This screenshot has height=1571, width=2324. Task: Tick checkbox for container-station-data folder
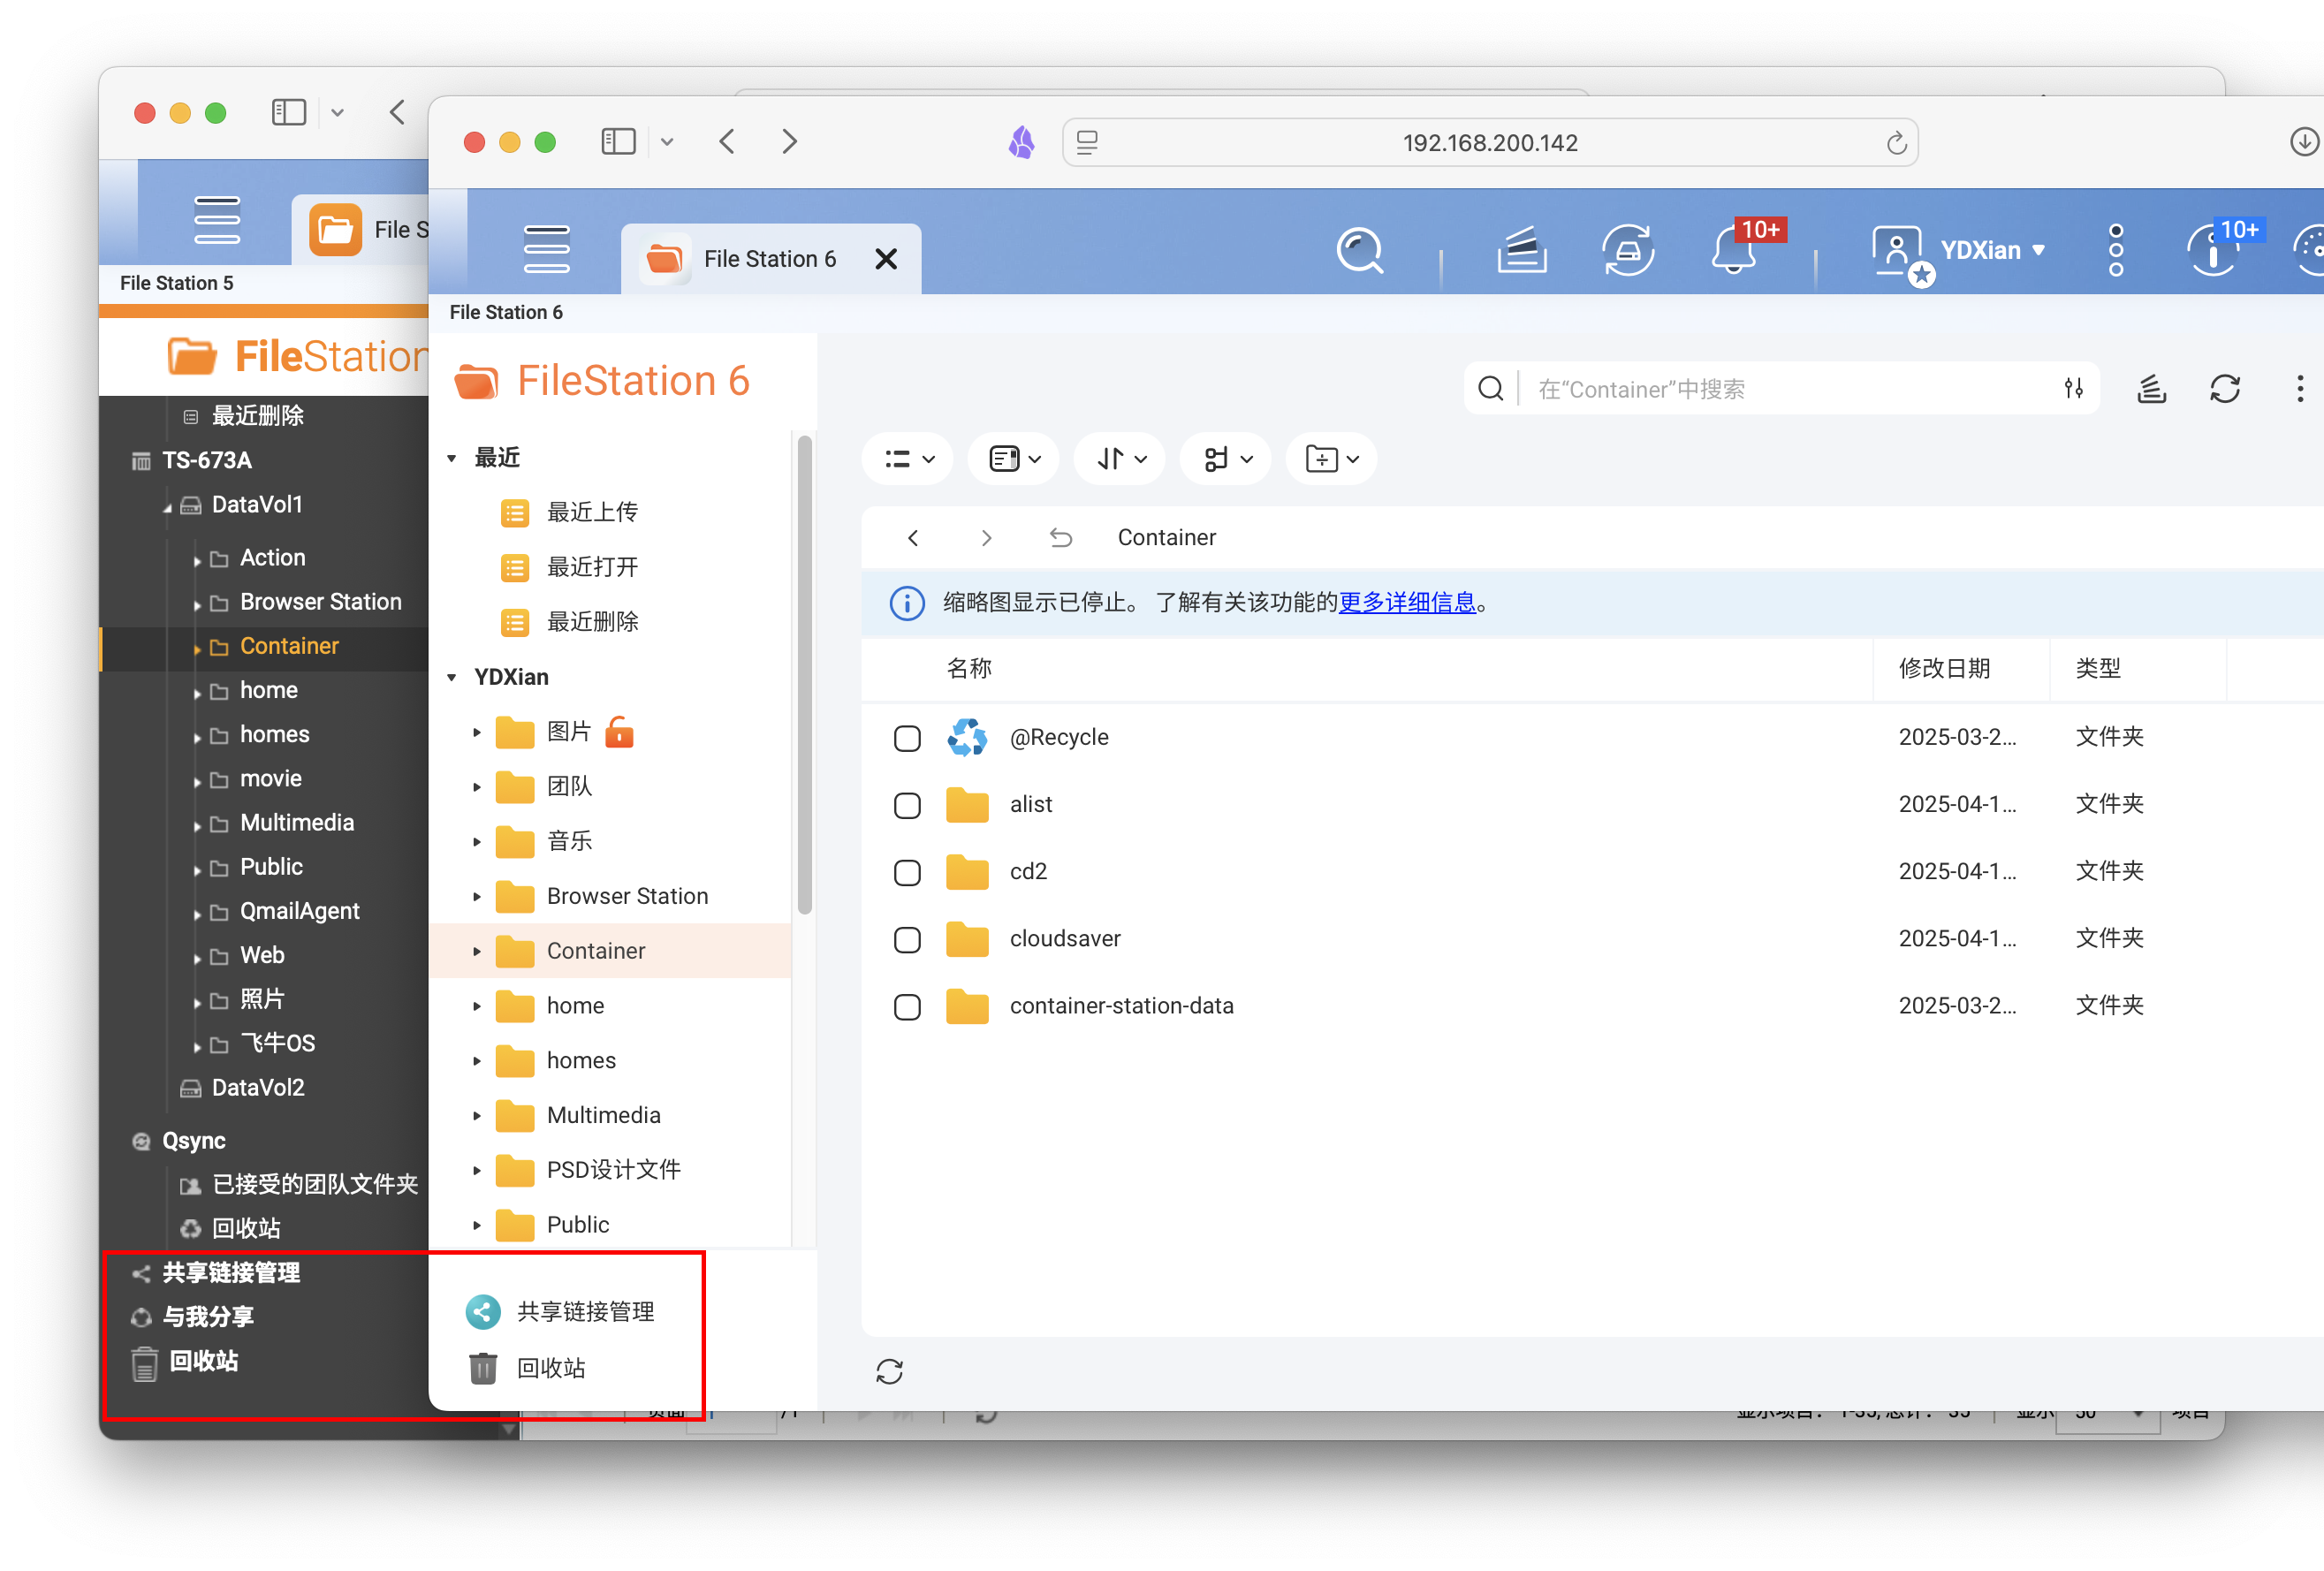coord(907,1006)
